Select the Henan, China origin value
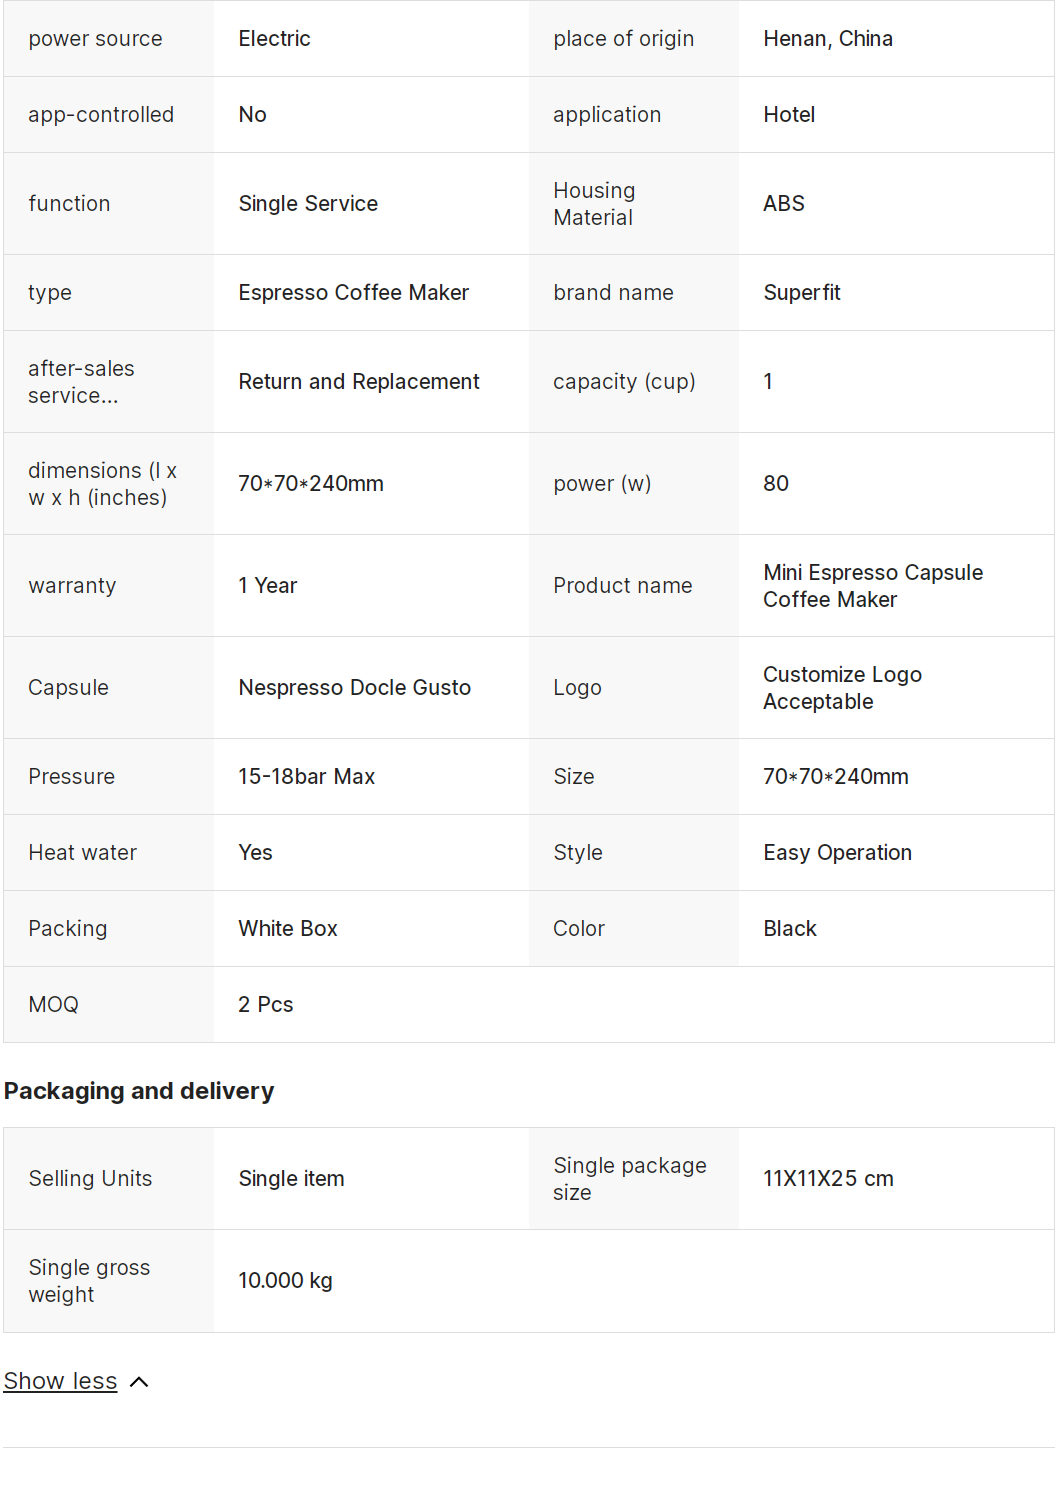This screenshot has width=1057, height=1490. (x=828, y=39)
